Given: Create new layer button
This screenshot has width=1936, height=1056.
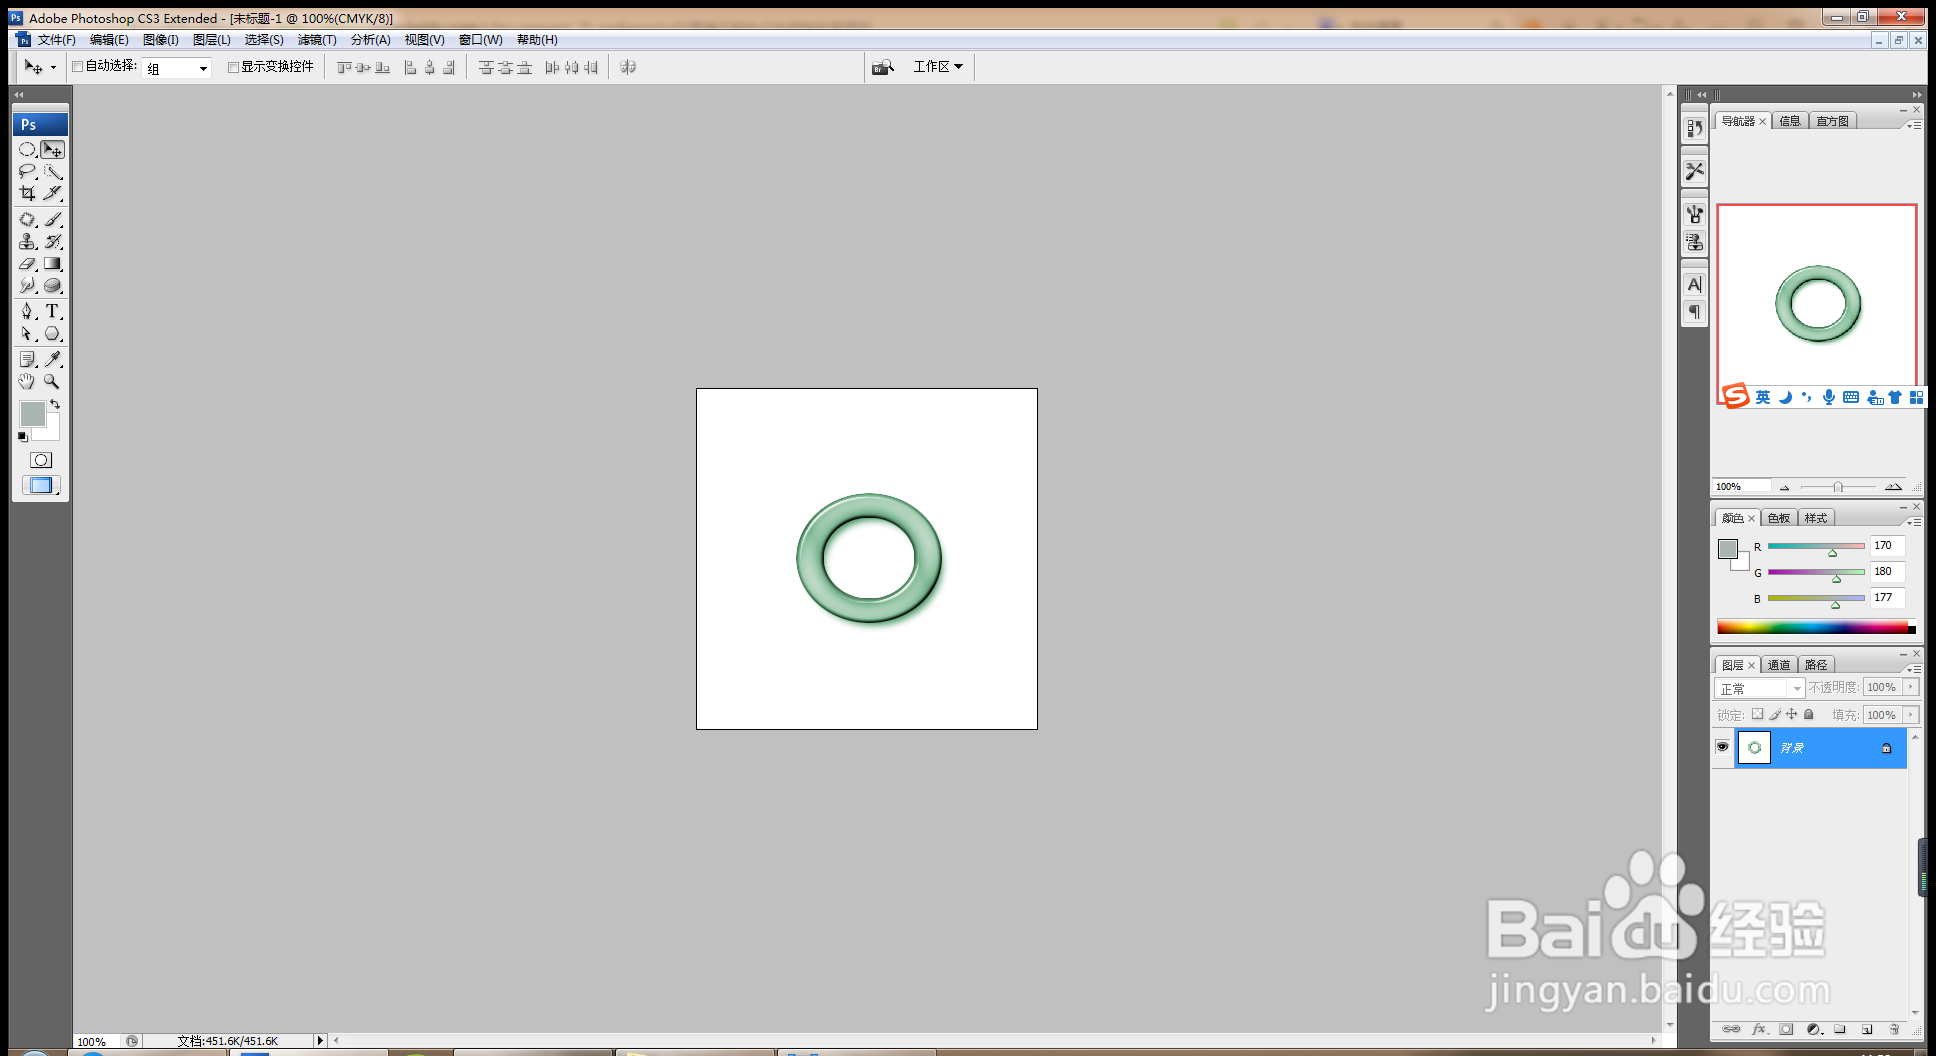Looking at the screenshot, I should [x=1866, y=1029].
